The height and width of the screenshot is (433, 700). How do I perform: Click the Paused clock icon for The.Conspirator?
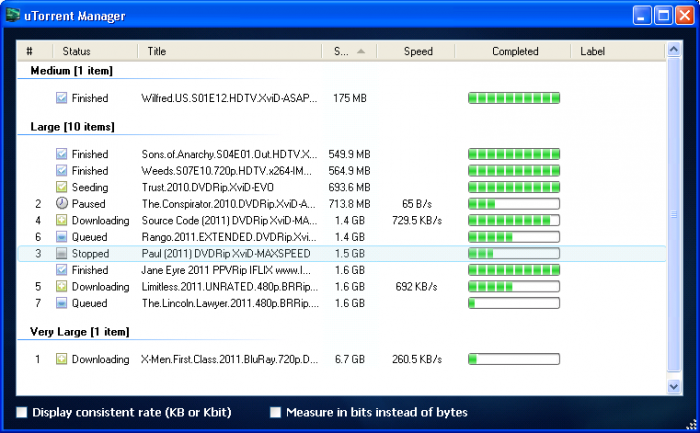pyautogui.click(x=62, y=204)
